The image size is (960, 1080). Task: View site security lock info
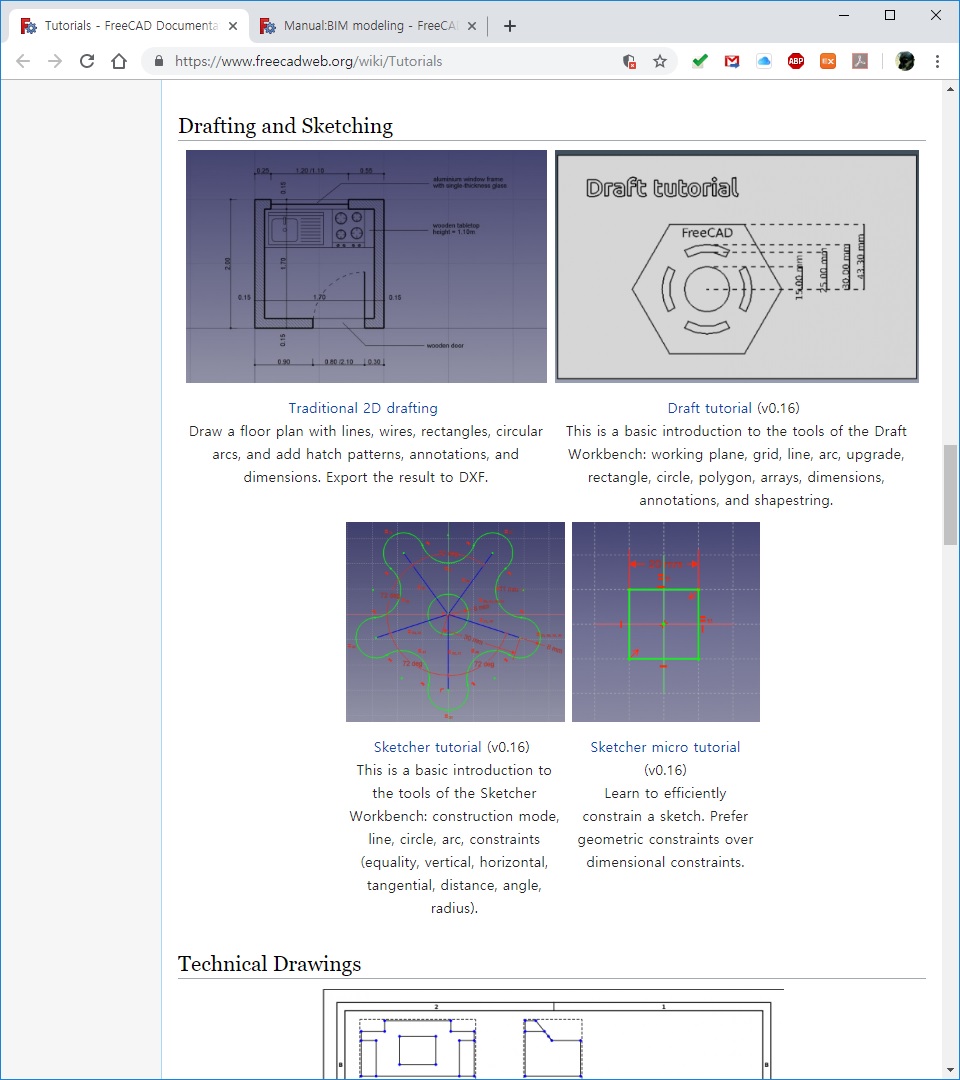(159, 61)
